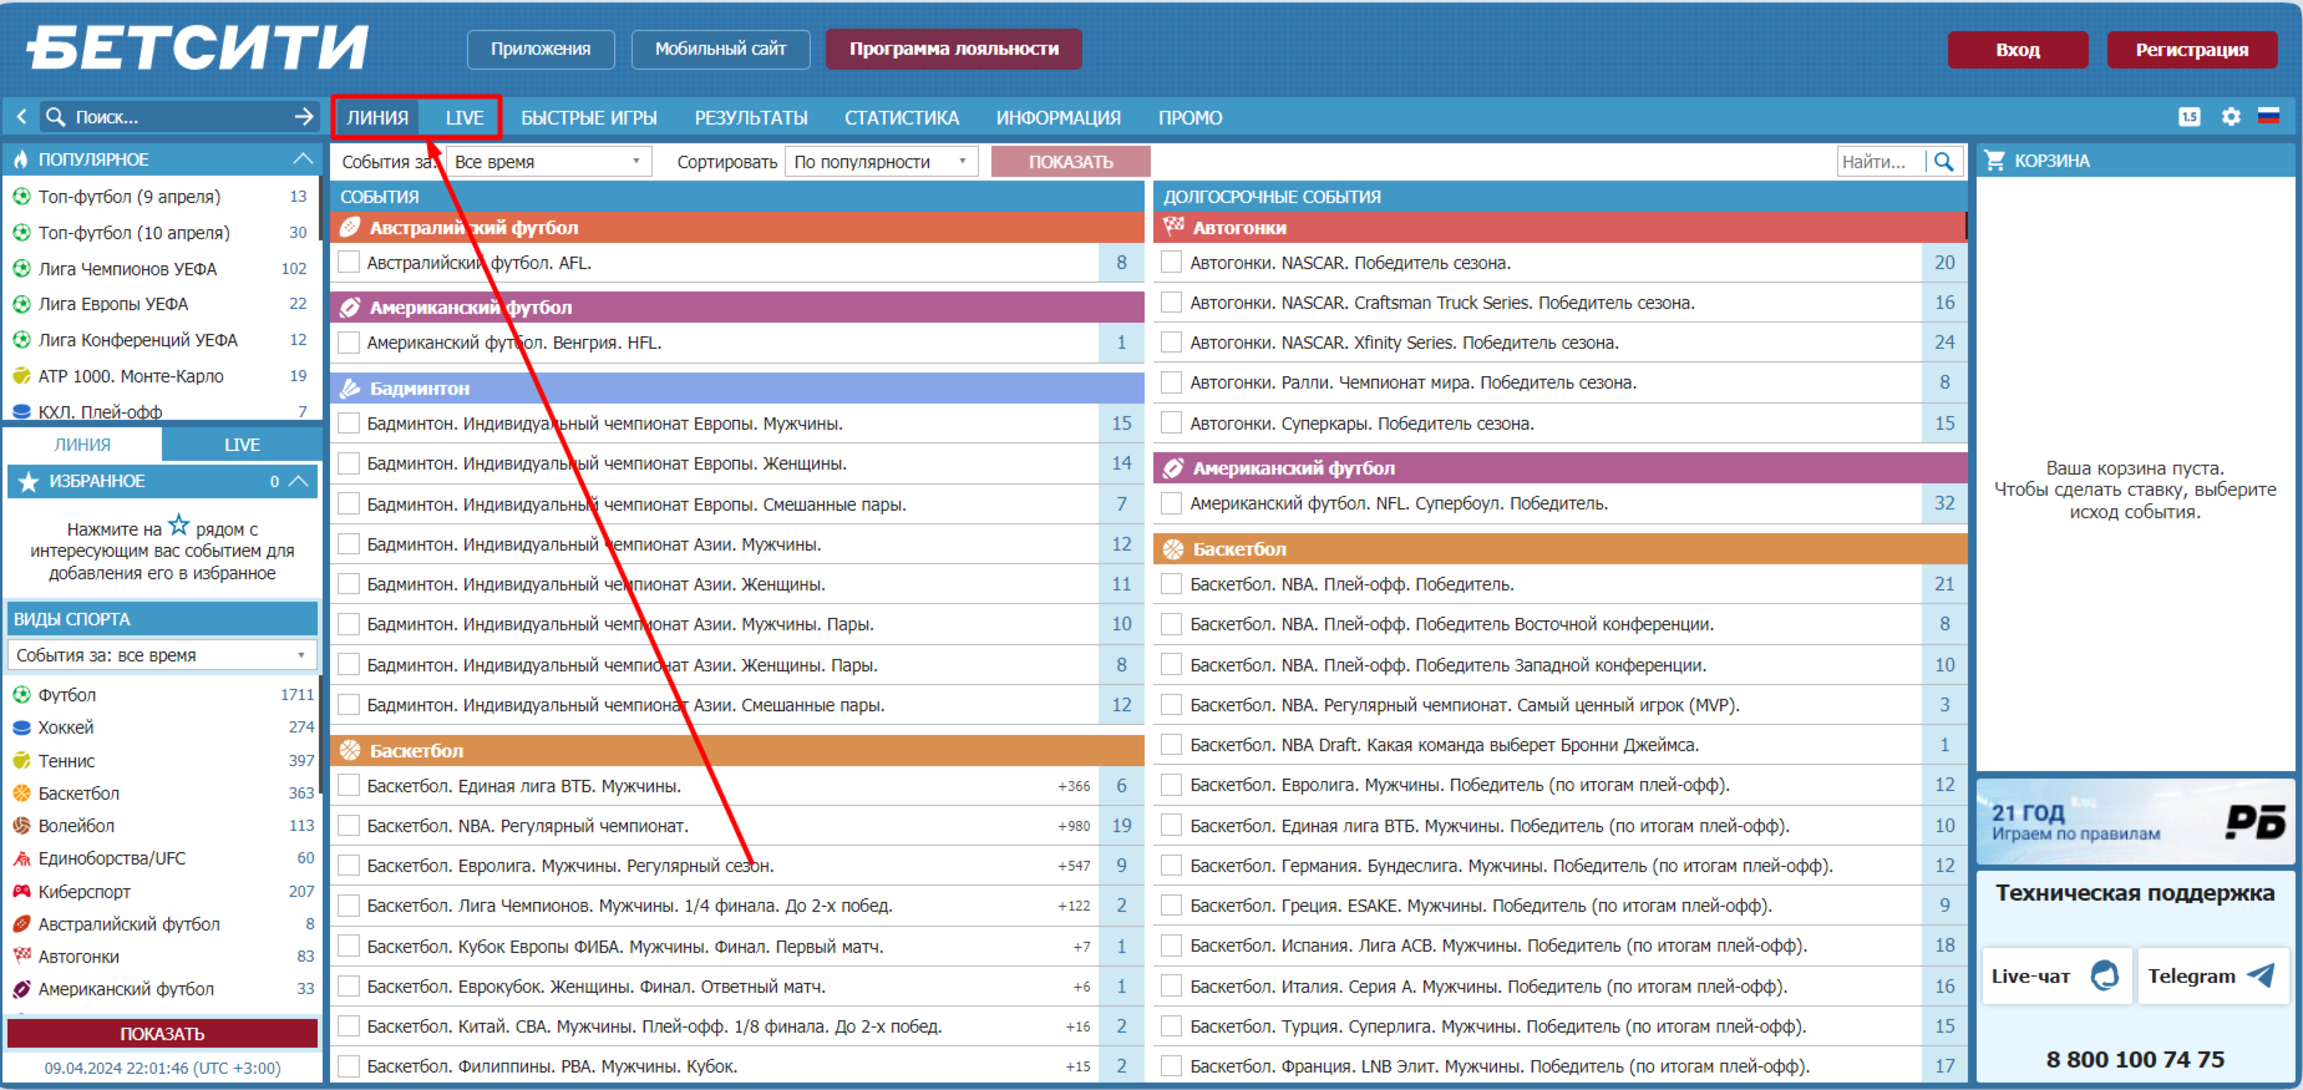Open Программа лояльности
The image size is (2303, 1090).
[953, 49]
